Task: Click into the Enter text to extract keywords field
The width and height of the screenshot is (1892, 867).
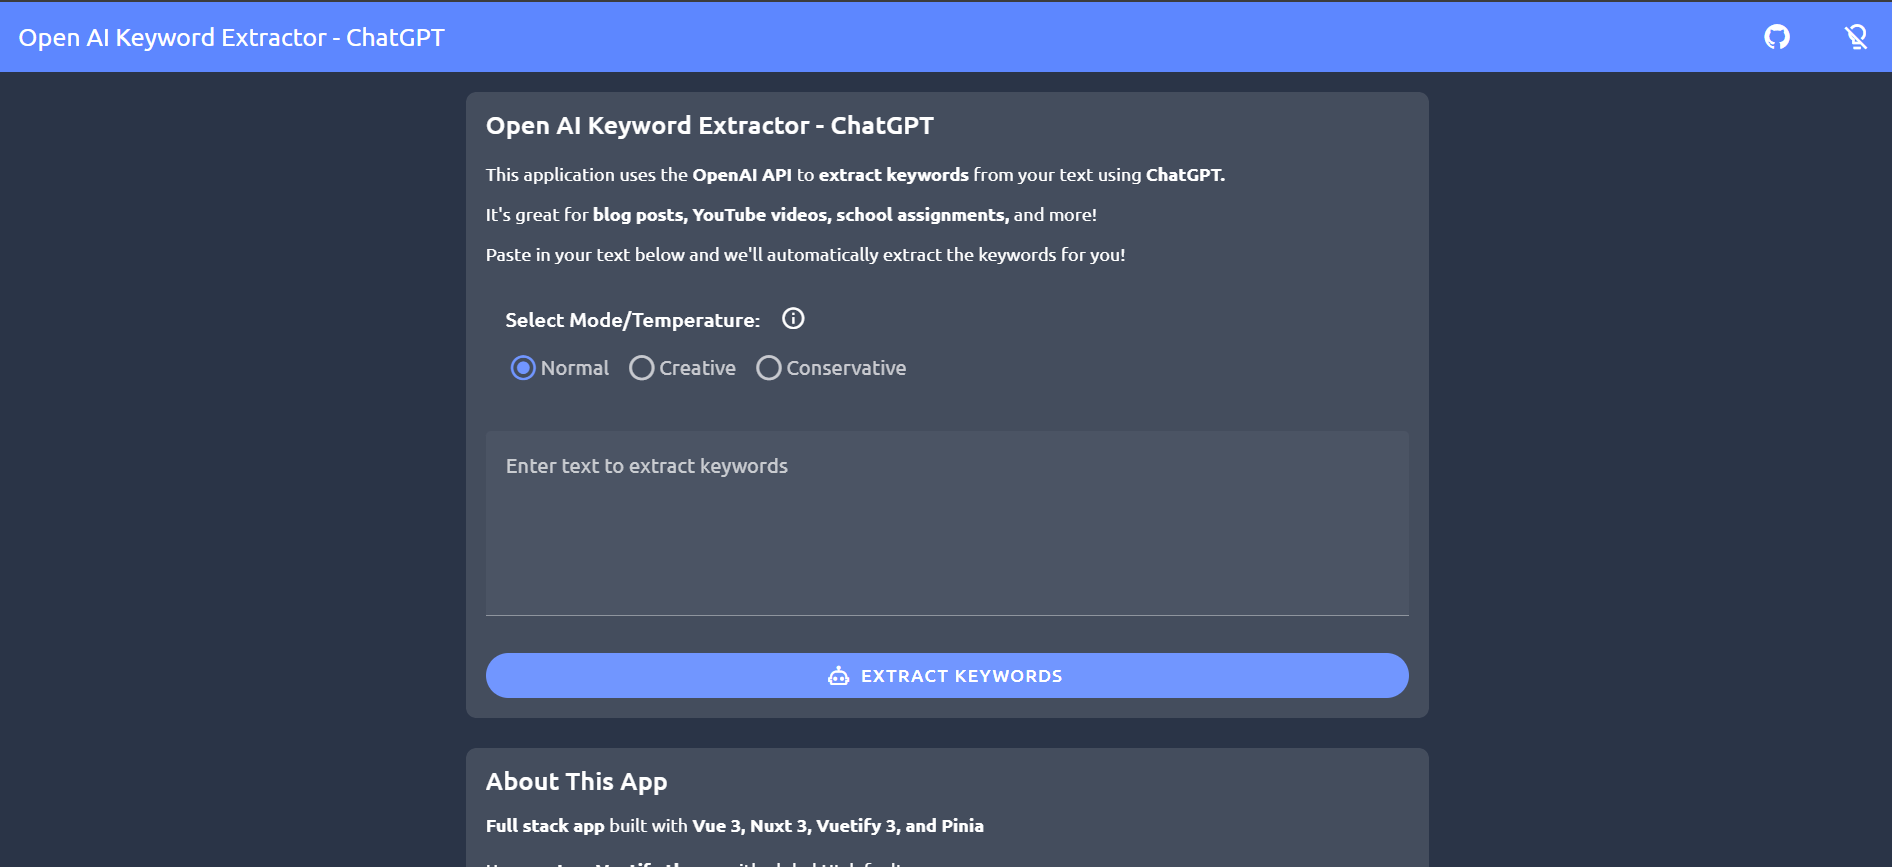Action: point(947,523)
